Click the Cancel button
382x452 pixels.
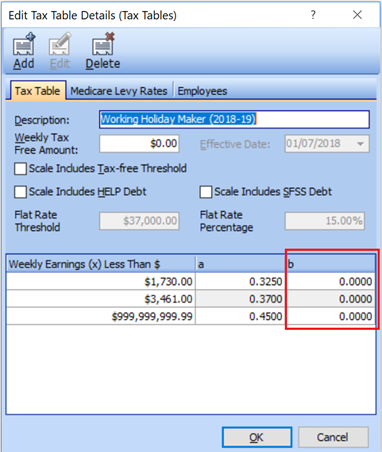(333, 437)
